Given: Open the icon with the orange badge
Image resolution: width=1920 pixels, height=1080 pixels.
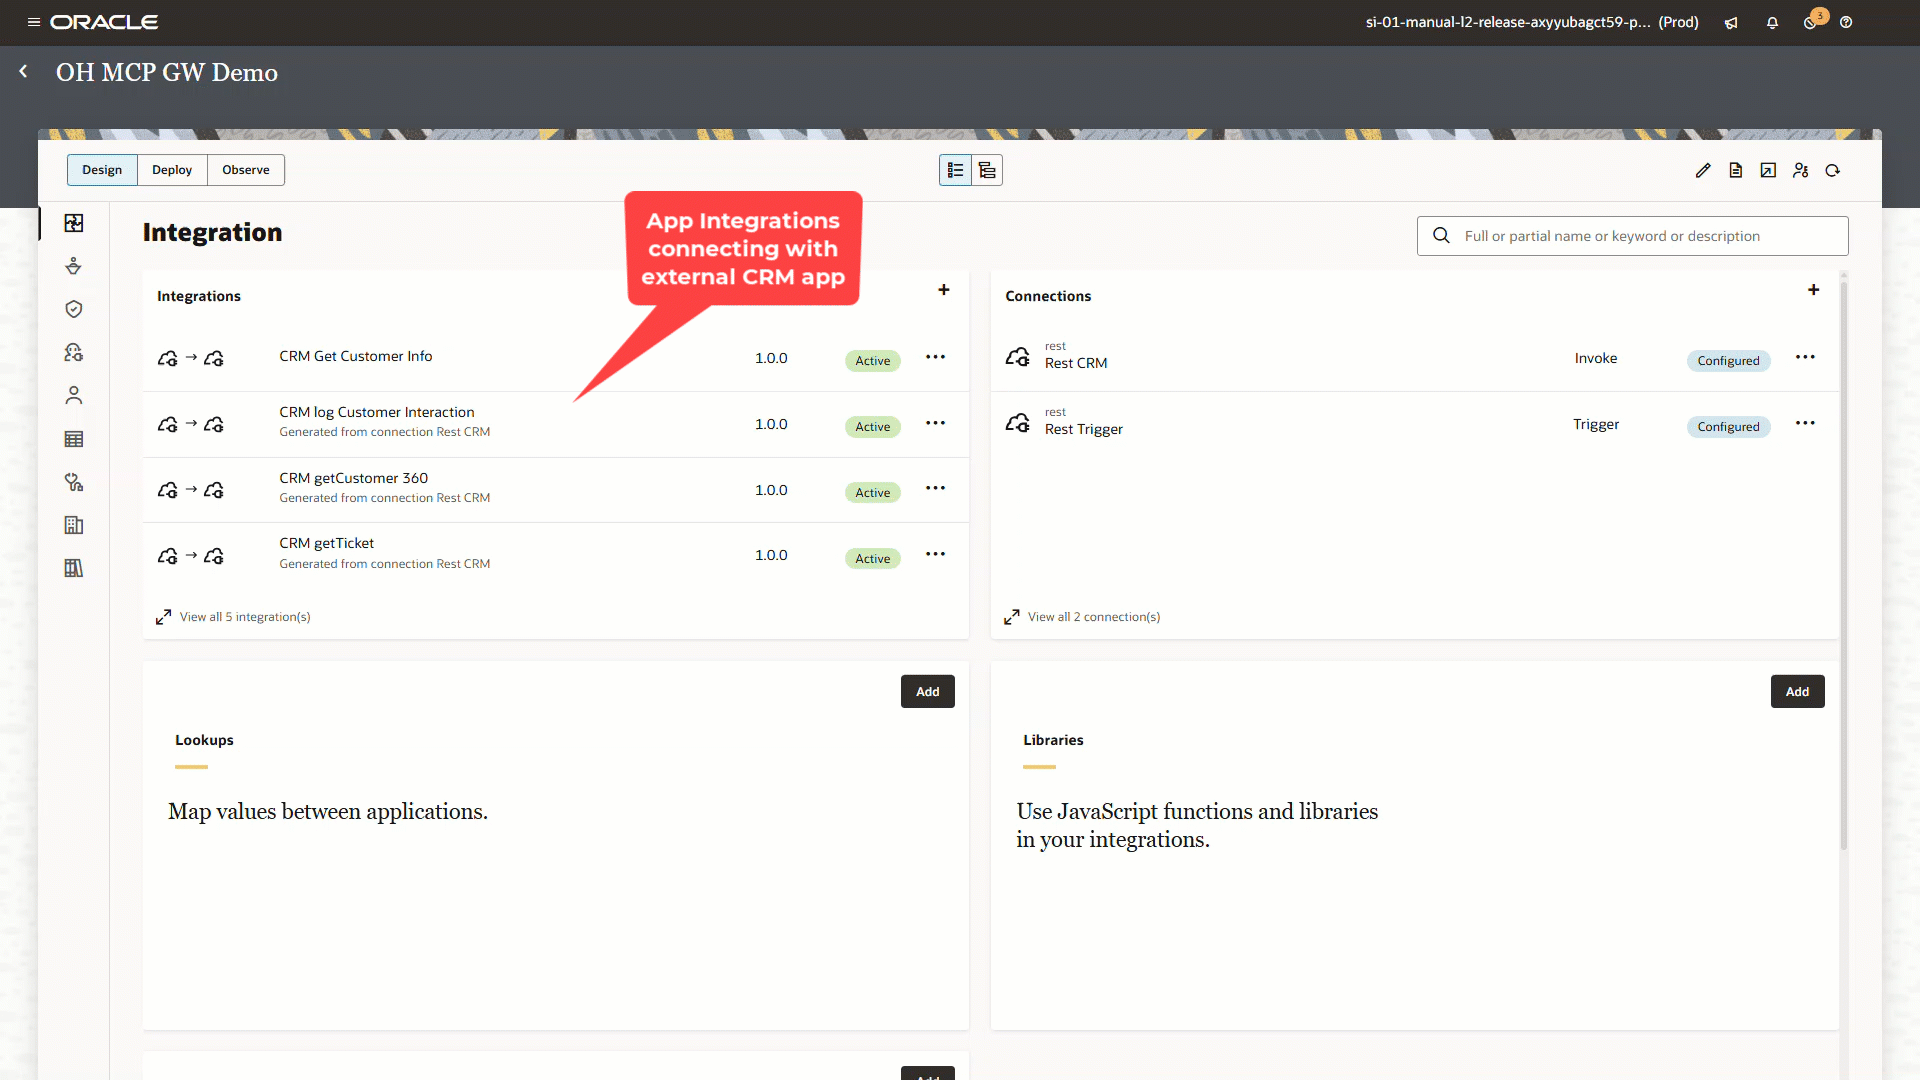Looking at the screenshot, I should pyautogui.click(x=1813, y=21).
